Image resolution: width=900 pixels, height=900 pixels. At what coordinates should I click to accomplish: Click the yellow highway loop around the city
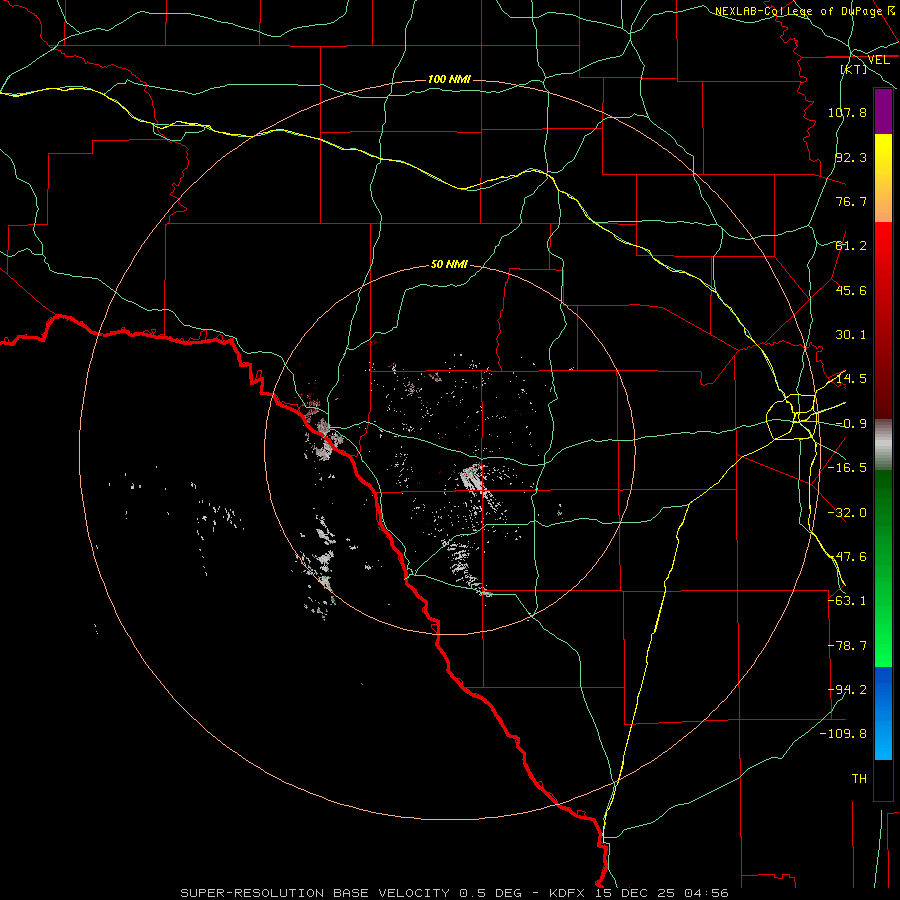(792, 417)
